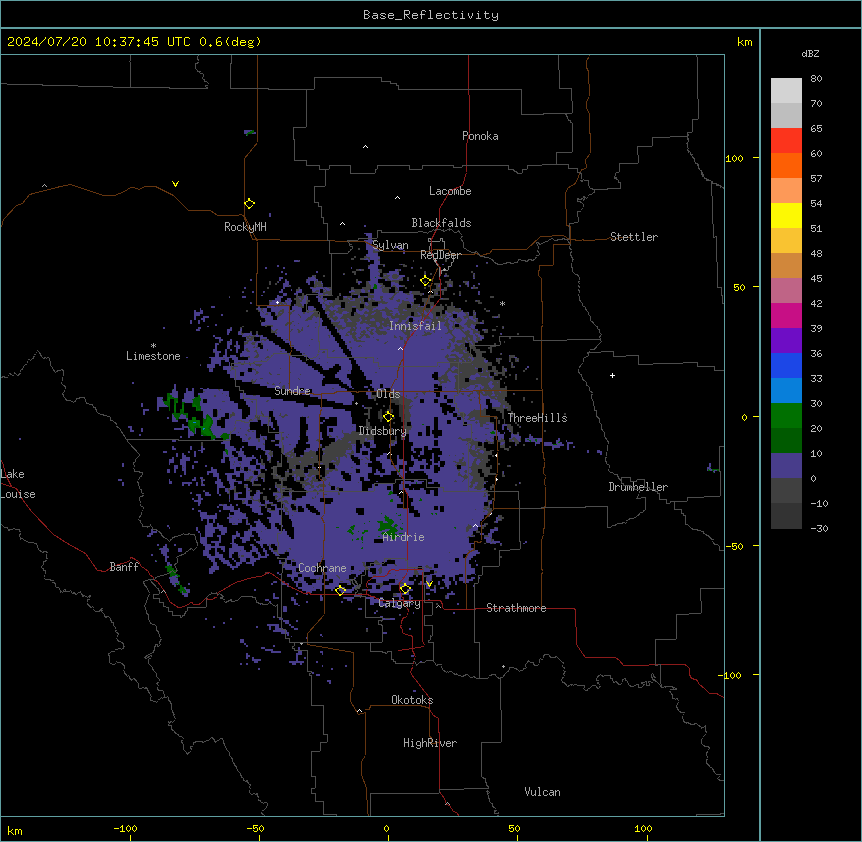Click the yellow diamond marker above RockyMH
The height and width of the screenshot is (842, 862).
click(250, 204)
